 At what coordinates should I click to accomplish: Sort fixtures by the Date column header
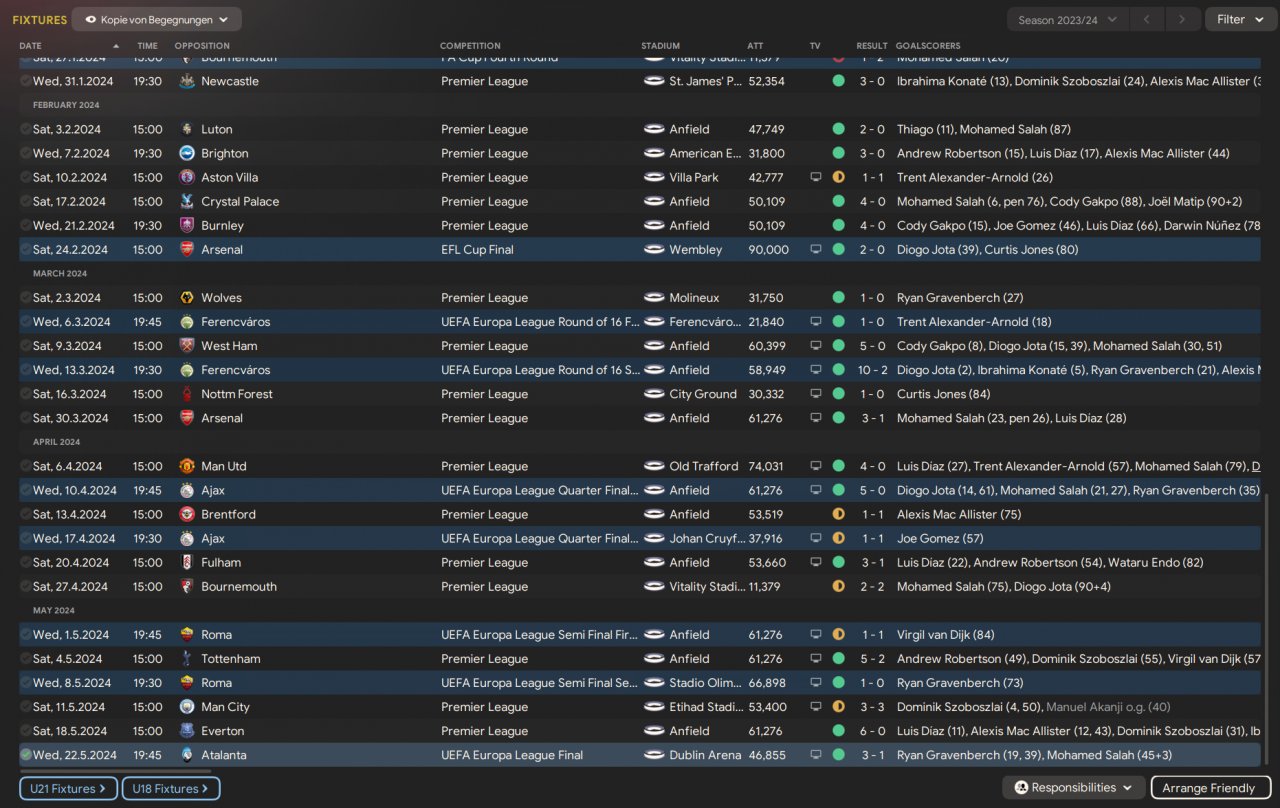[31, 46]
